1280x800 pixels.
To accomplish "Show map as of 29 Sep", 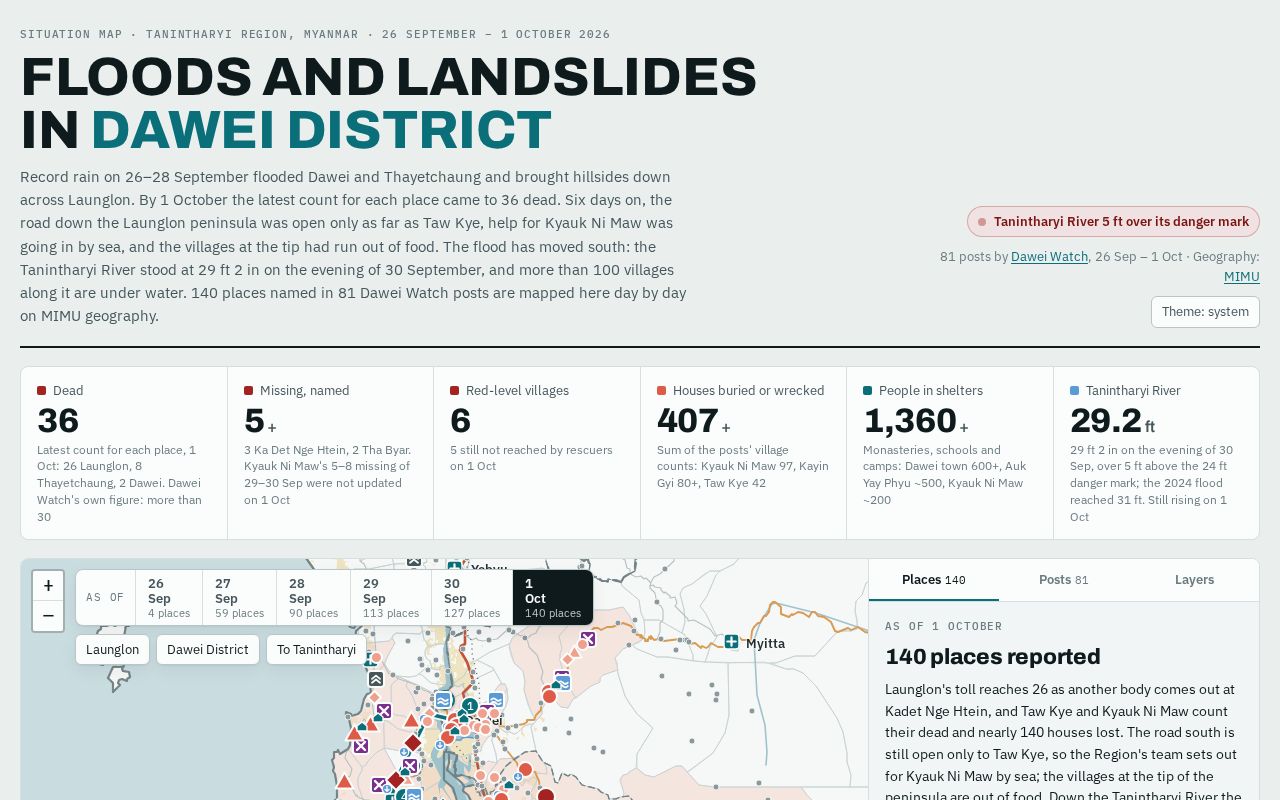I will [391, 597].
